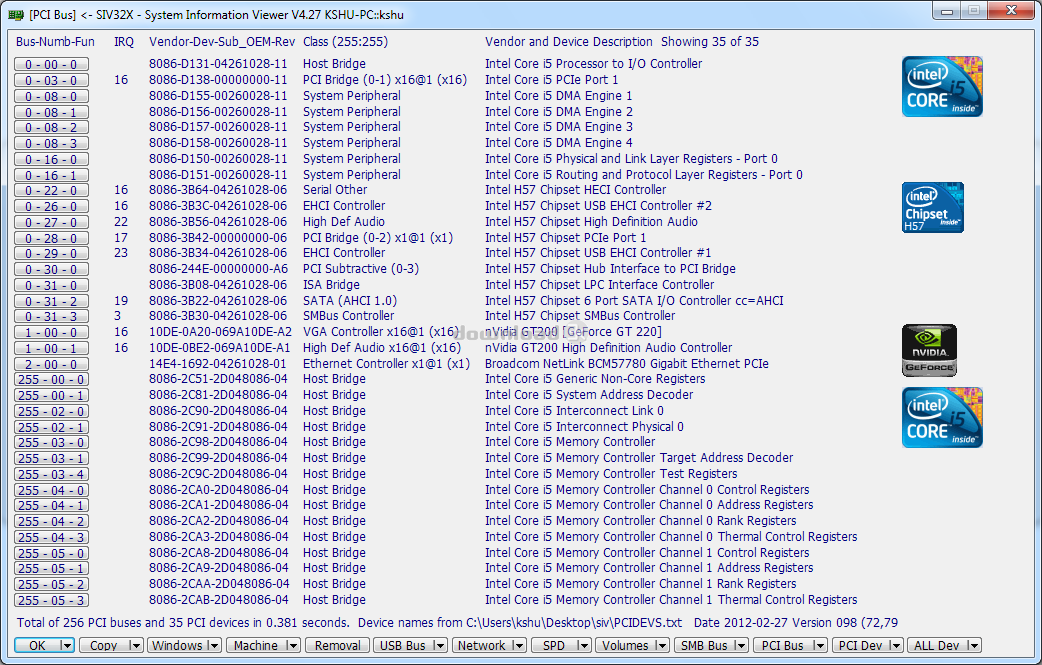Open the 0 - 30 - 0 device button
The width and height of the screenshot is (1042, 665).
pos(51,270)
